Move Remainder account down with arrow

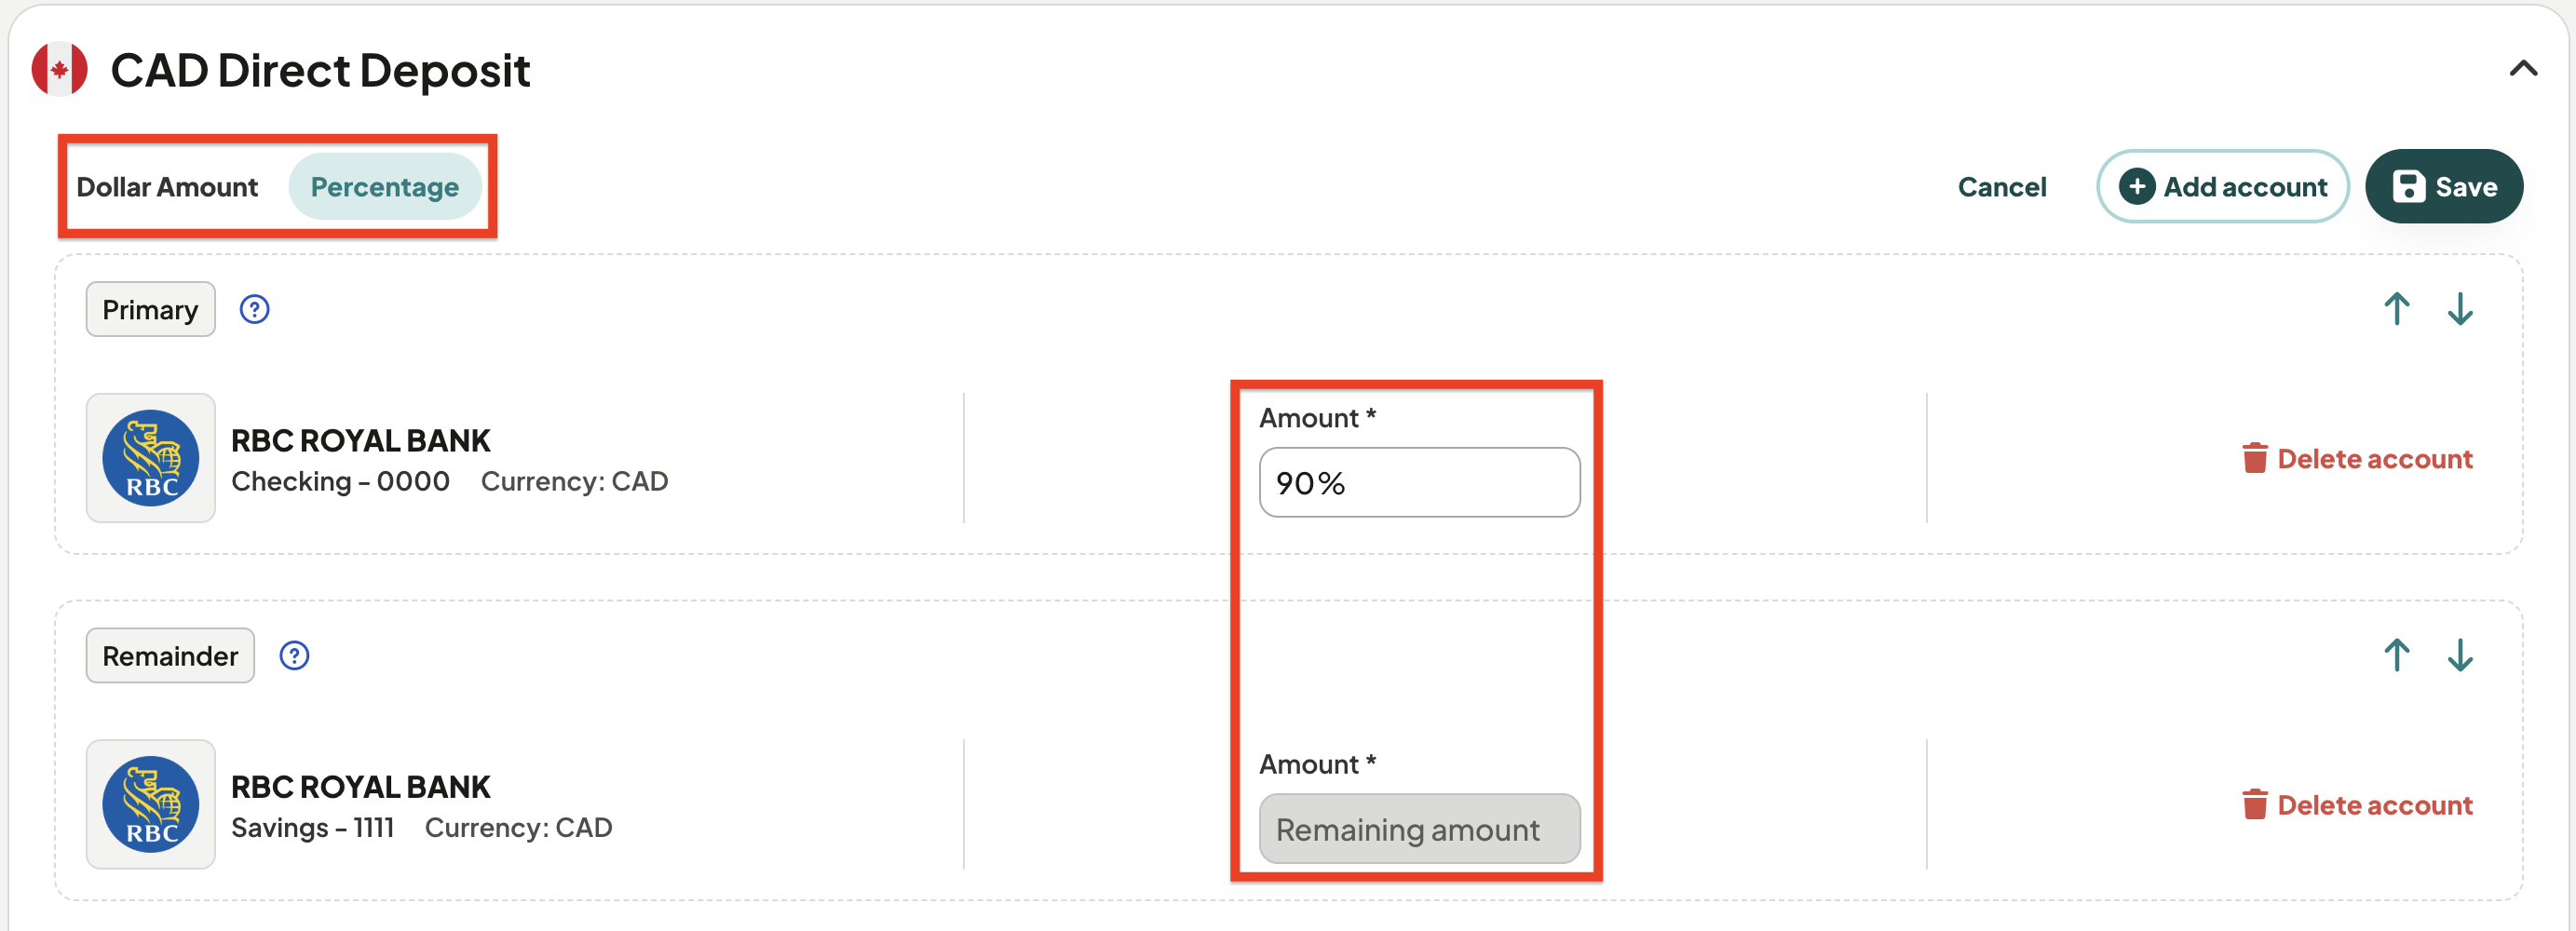point(2460,655)
